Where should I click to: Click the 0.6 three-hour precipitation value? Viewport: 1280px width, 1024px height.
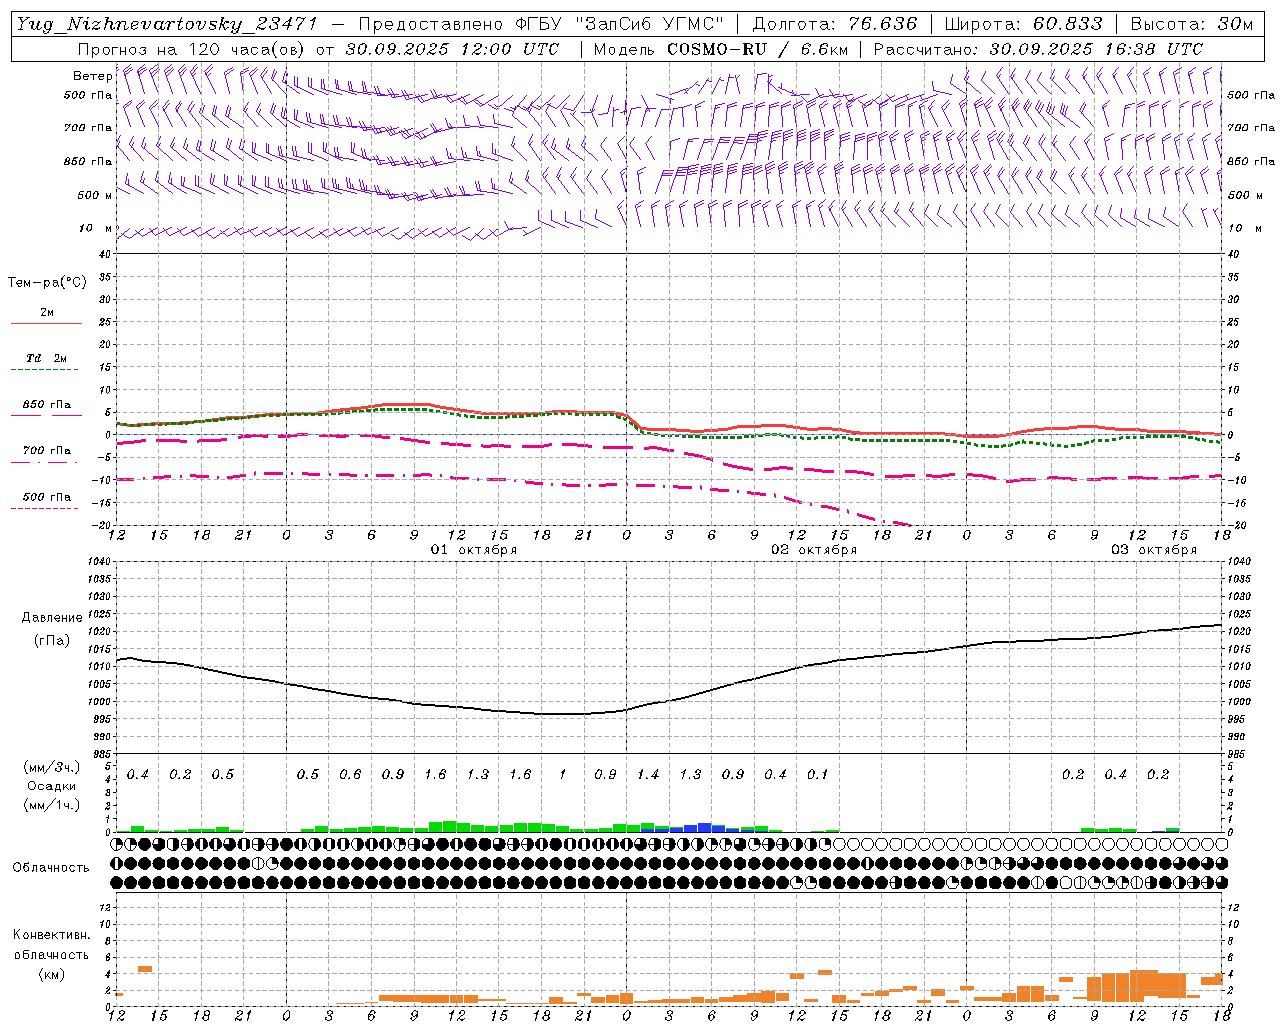pyautogui.click(x=350, y=775)
